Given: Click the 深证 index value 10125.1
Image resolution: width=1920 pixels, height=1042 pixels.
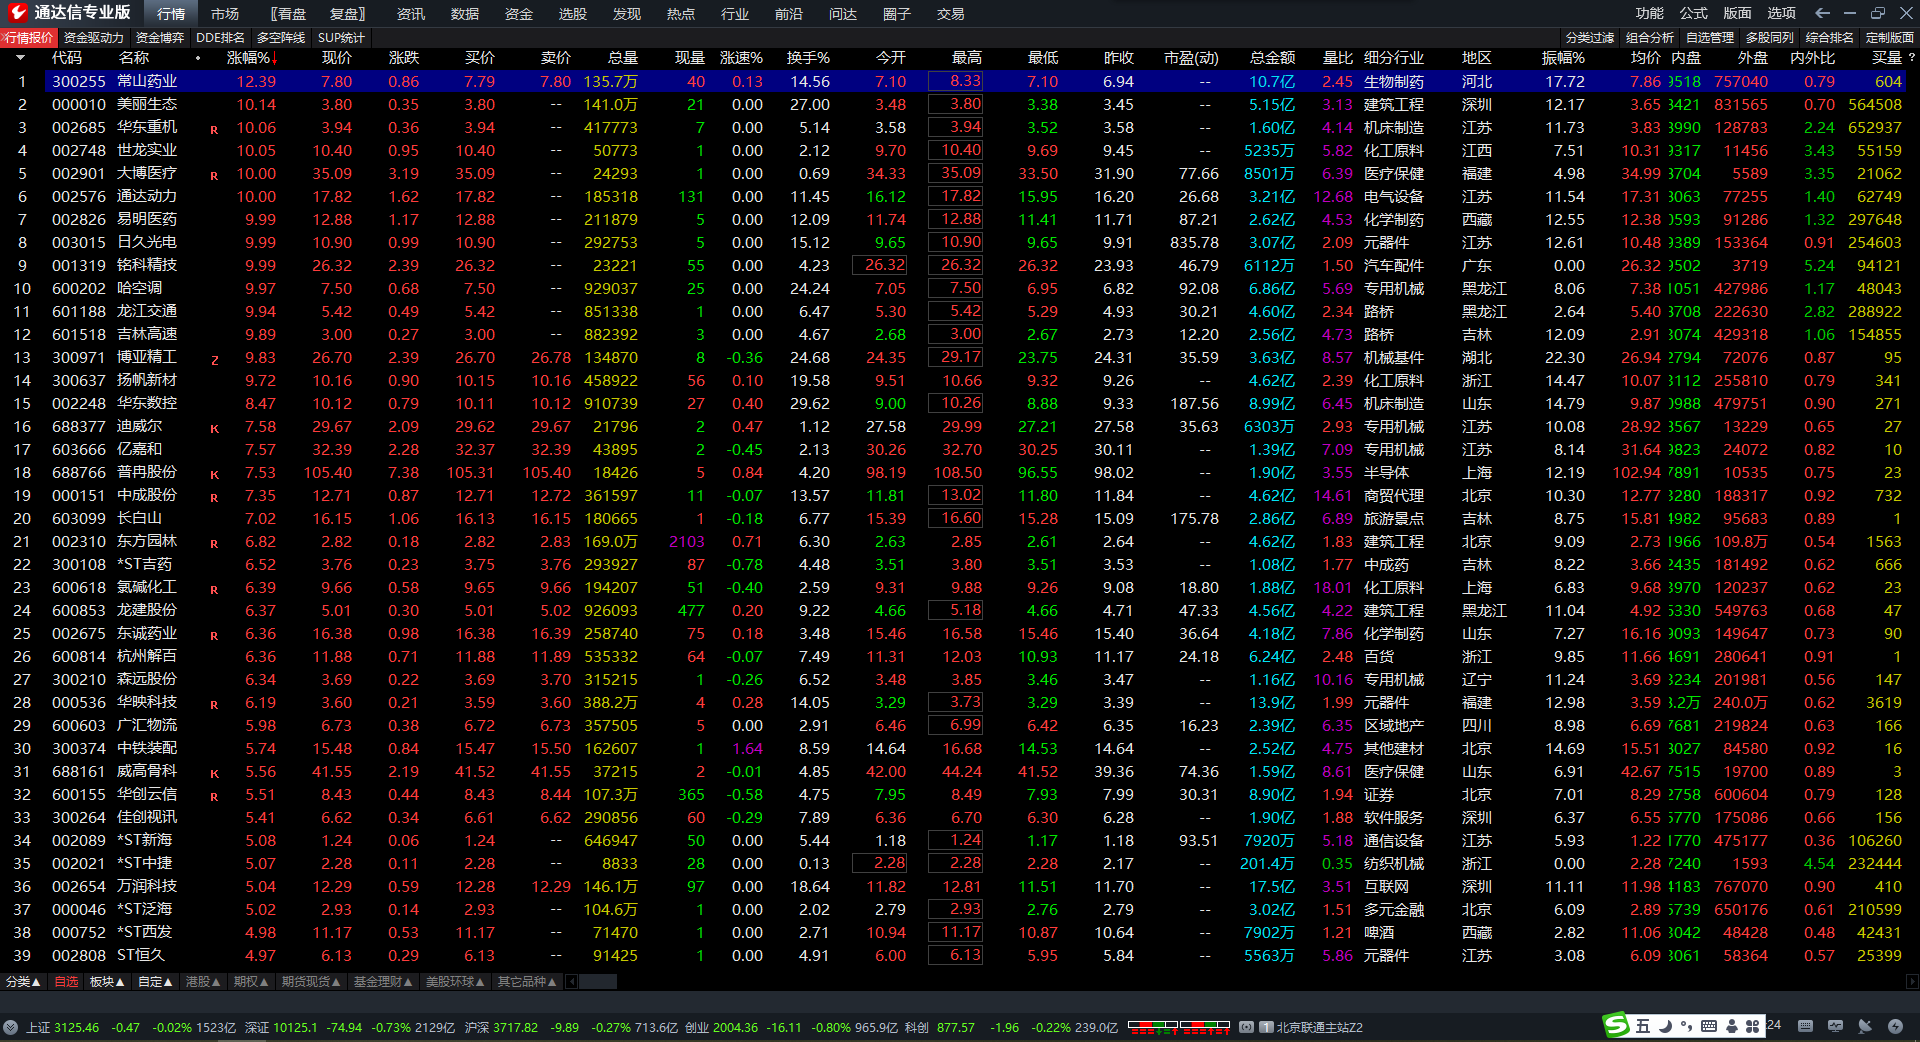Looking at the screenshot, I should click(296, 1027).
